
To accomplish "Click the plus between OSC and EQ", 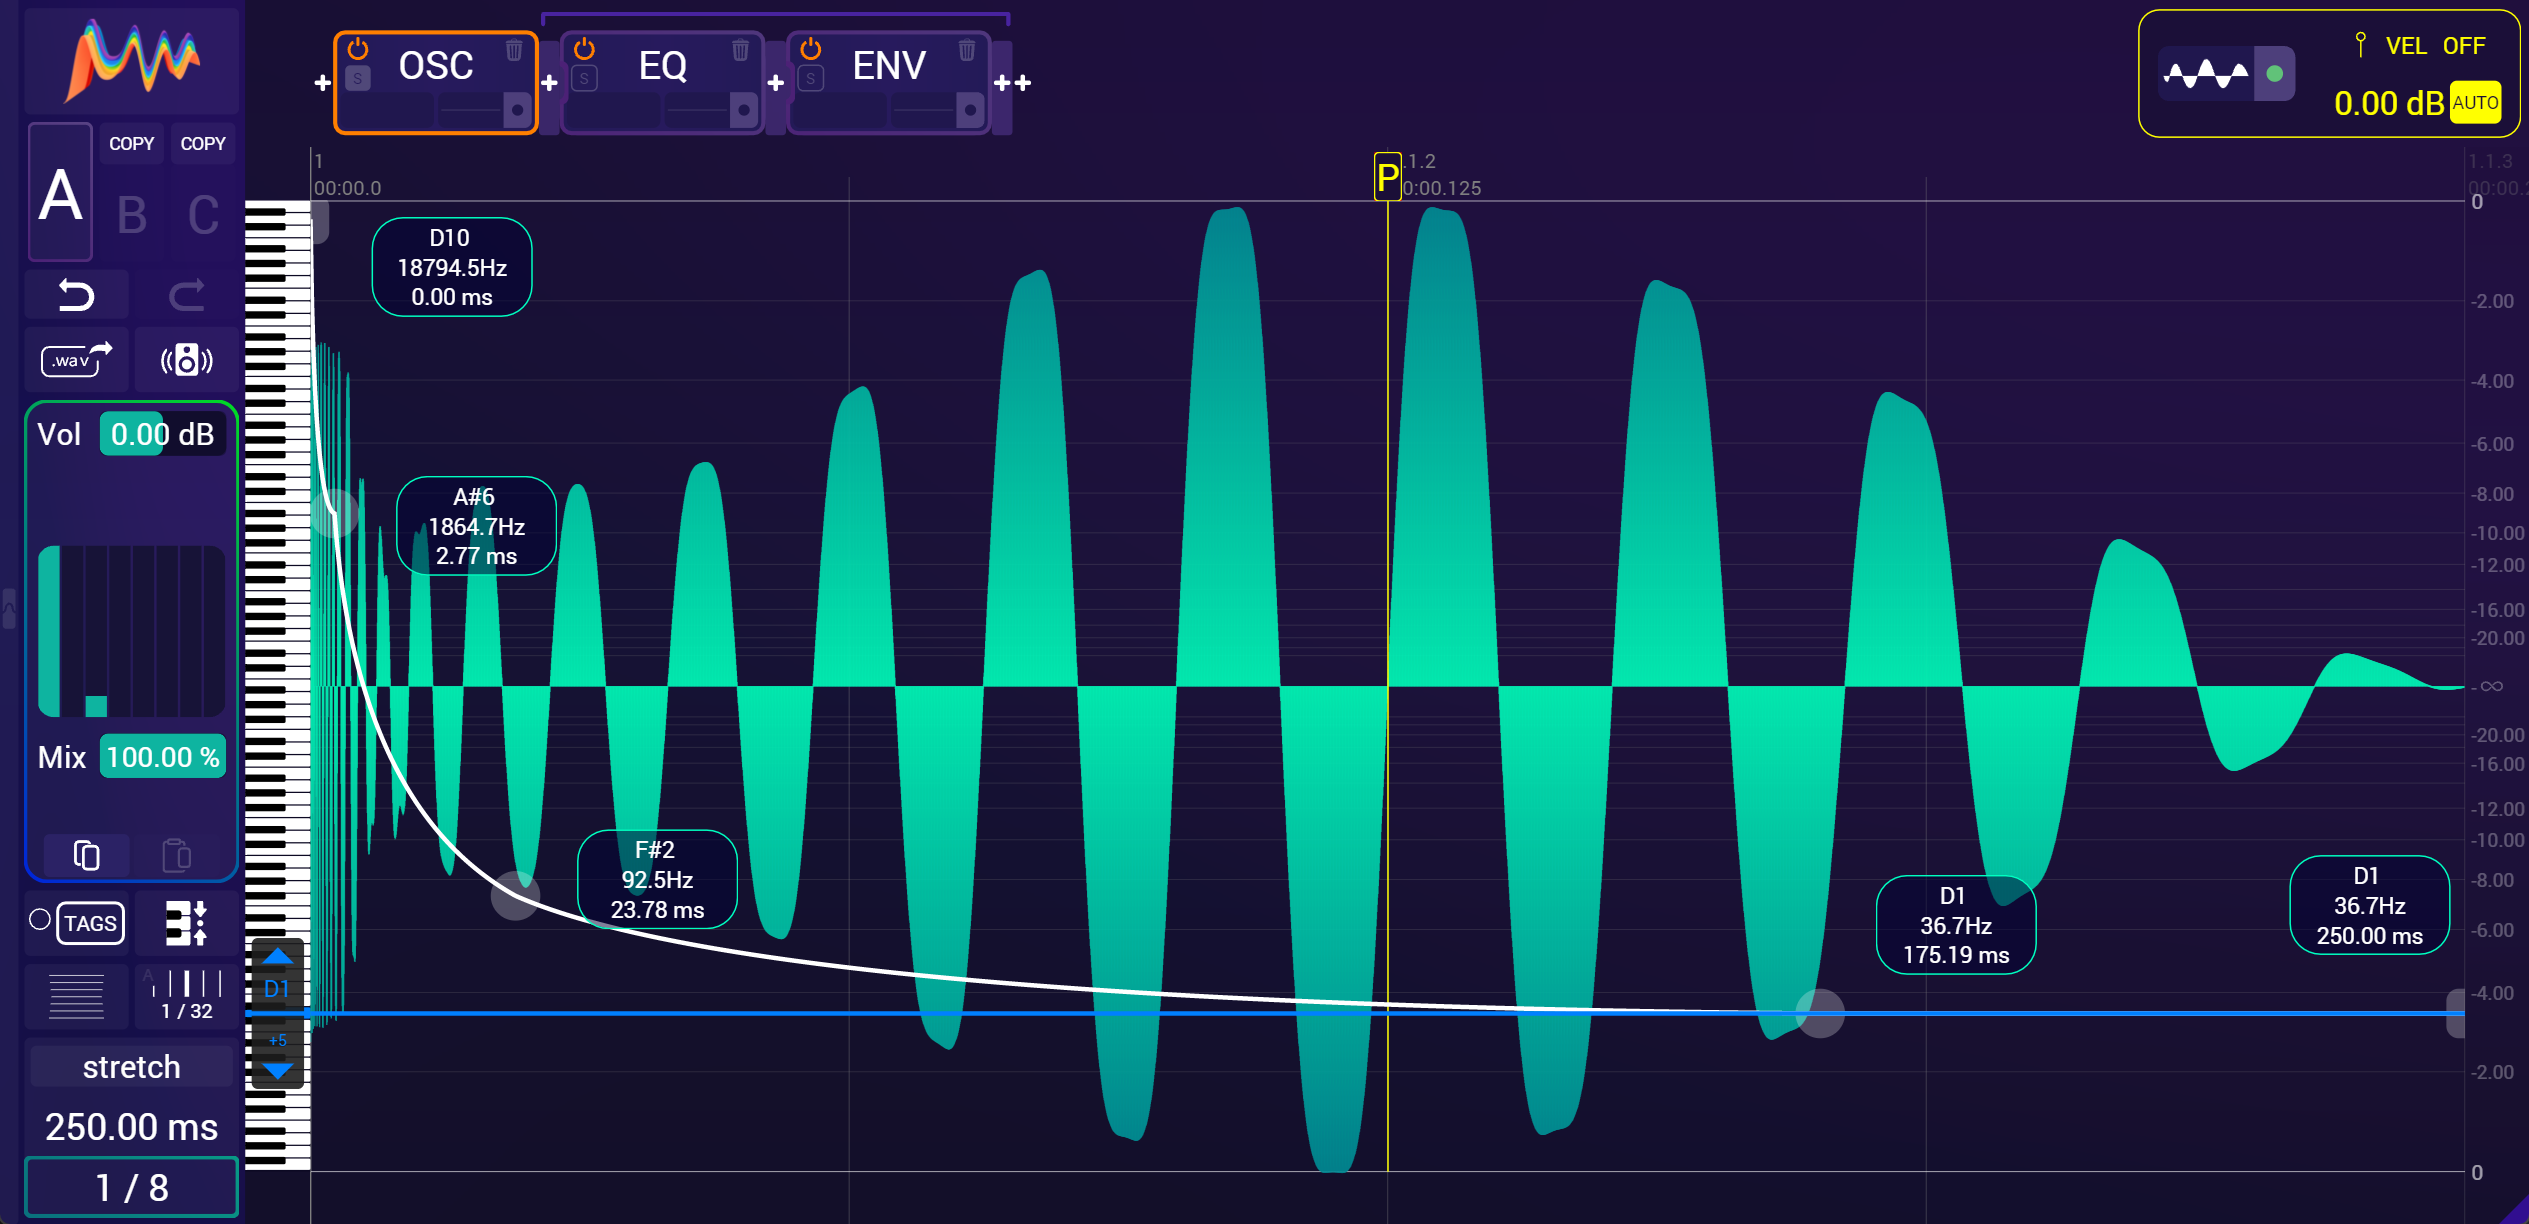I will (x=549, y=83).
